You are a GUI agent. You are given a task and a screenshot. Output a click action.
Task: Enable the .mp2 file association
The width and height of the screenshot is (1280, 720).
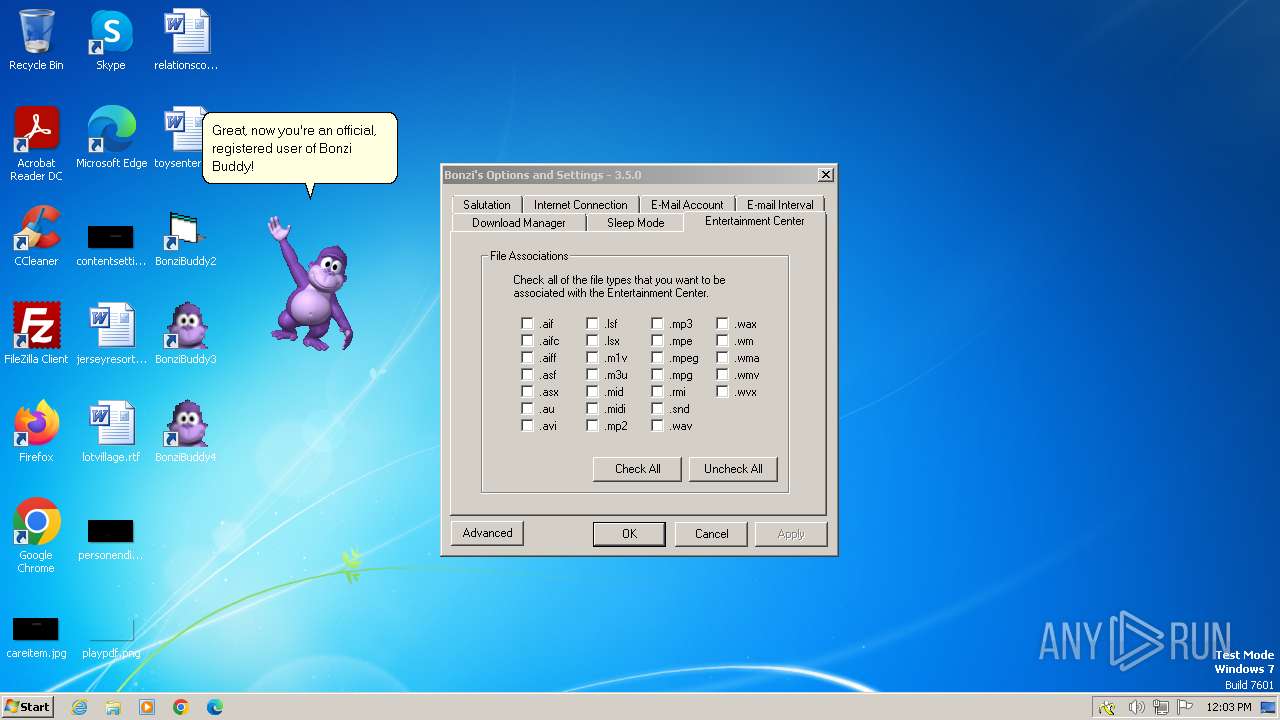pos(592,426)
